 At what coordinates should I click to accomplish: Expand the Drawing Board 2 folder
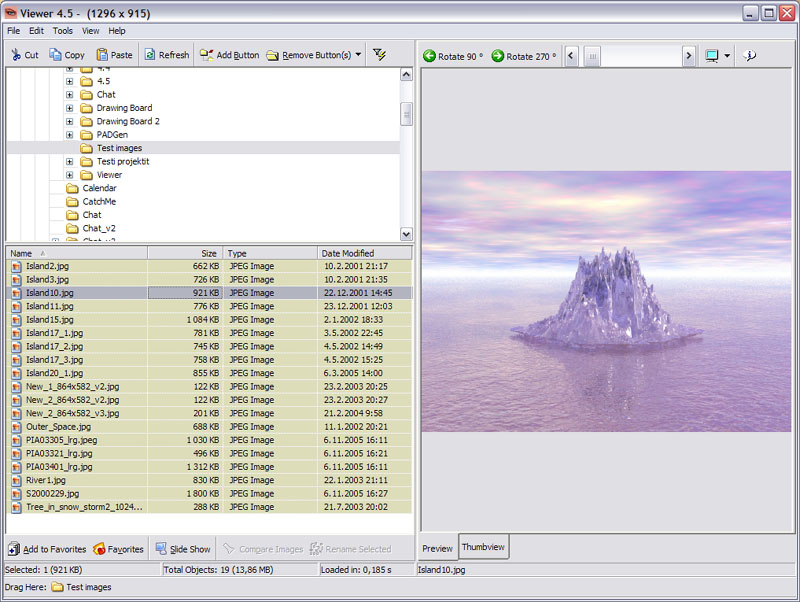coord(70,121)
